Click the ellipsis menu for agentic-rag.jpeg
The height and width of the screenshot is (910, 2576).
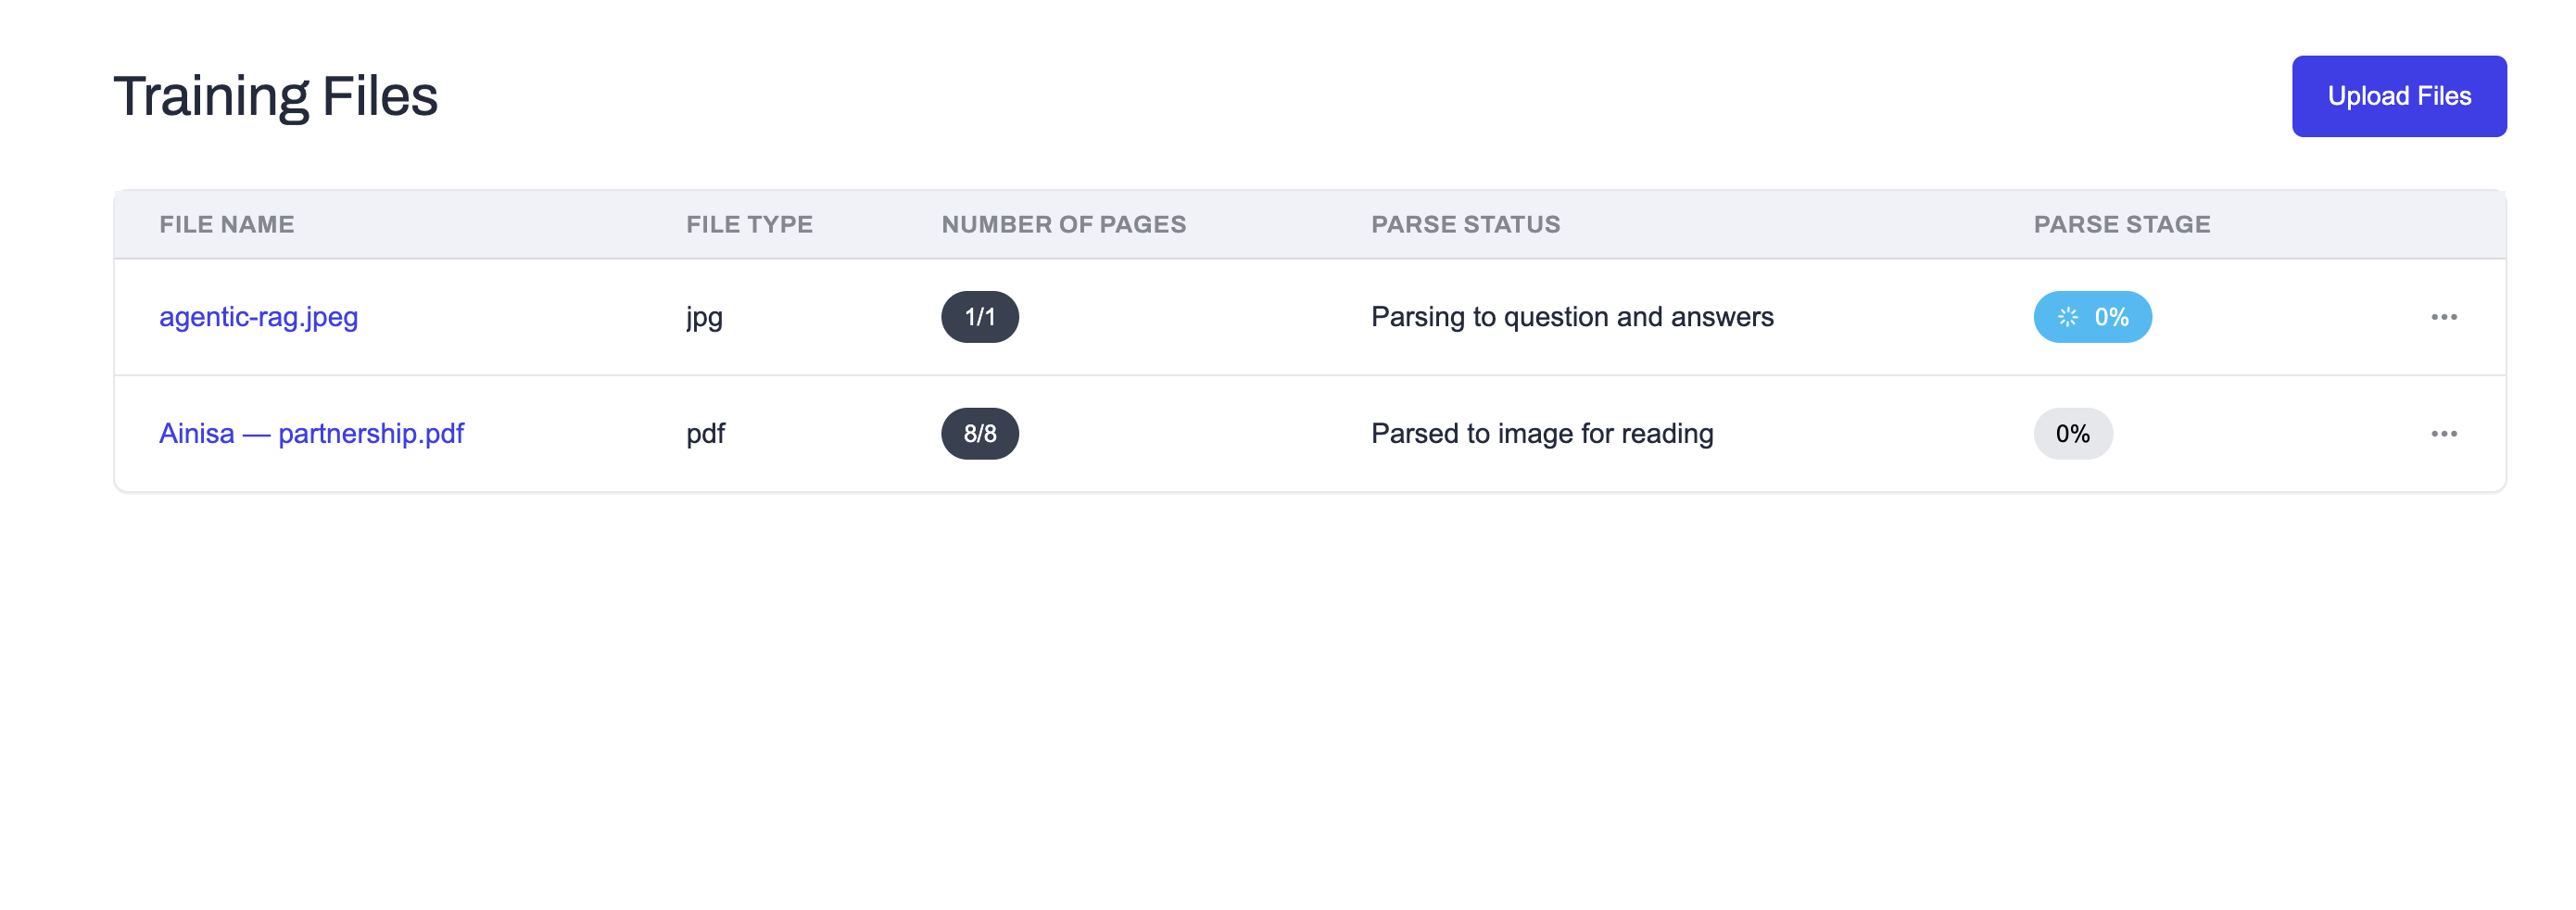[2444, 317]
